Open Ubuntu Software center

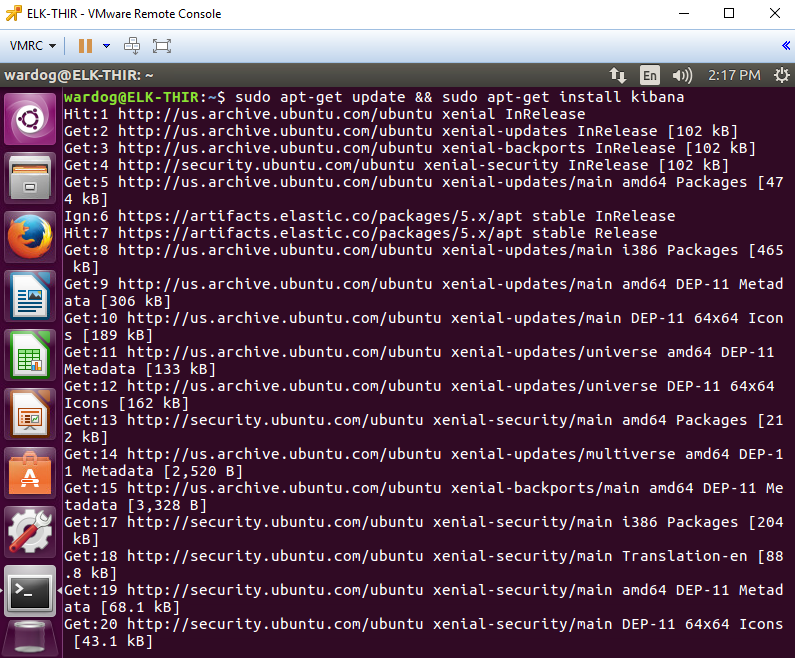pyautogui.click(x=30, y=473)
